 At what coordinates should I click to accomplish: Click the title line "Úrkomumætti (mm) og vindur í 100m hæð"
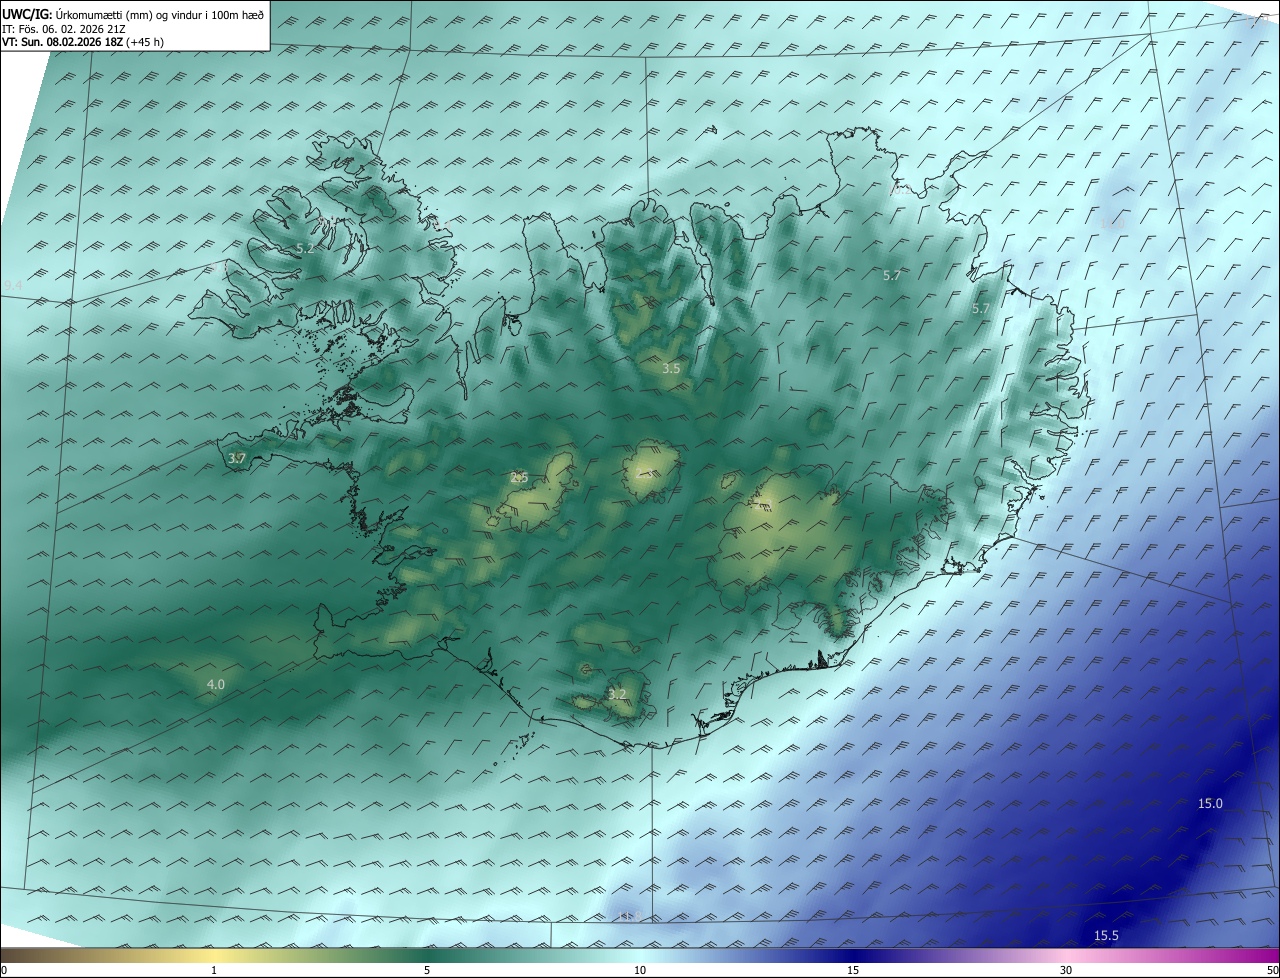(159, 14)
